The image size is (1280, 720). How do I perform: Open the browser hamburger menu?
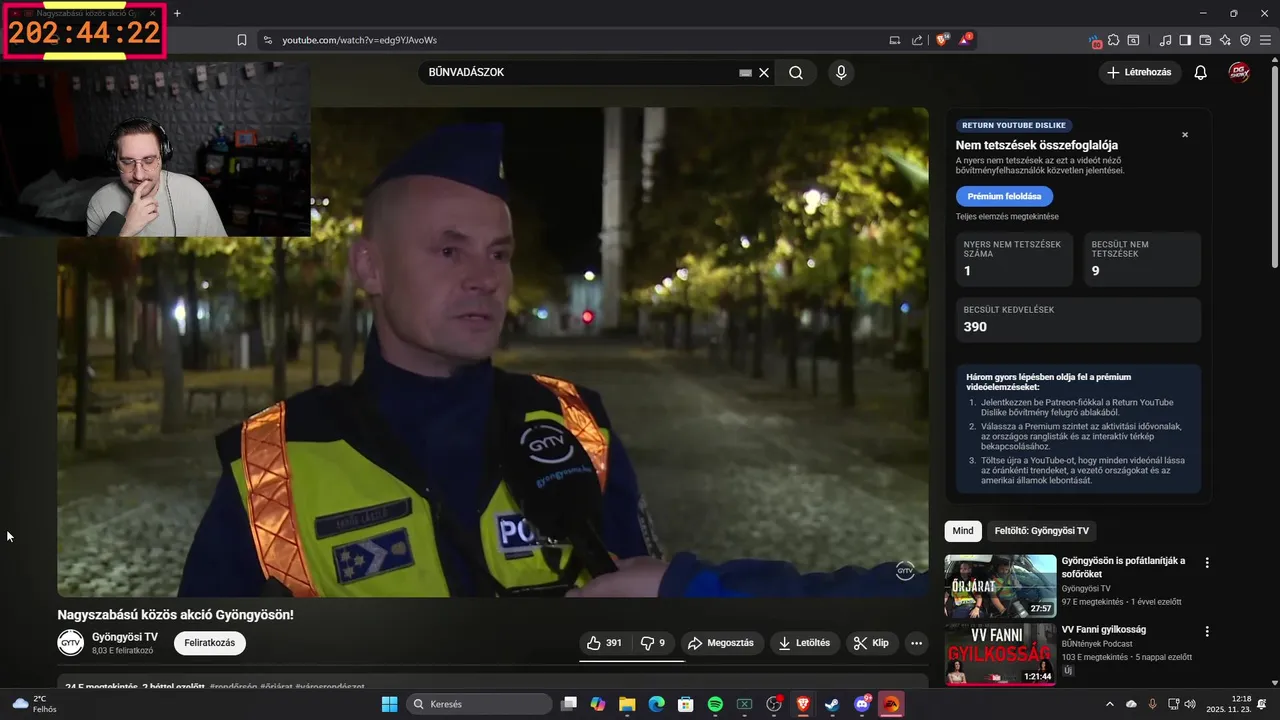point(1265,40)
